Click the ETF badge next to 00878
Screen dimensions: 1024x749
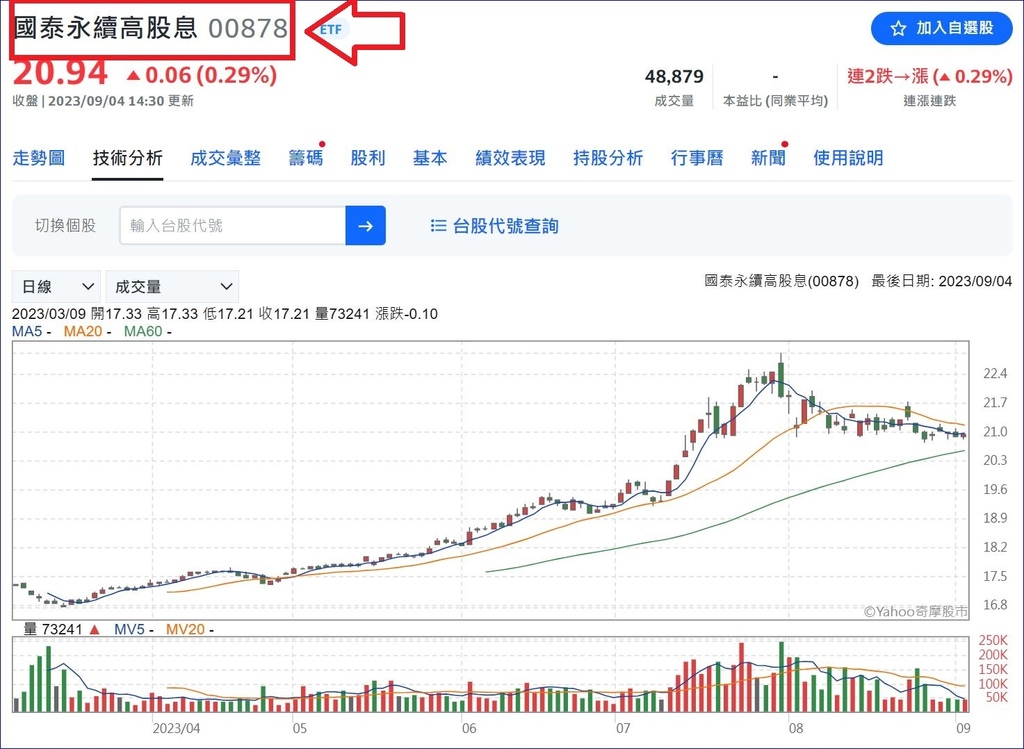[330, 29]
